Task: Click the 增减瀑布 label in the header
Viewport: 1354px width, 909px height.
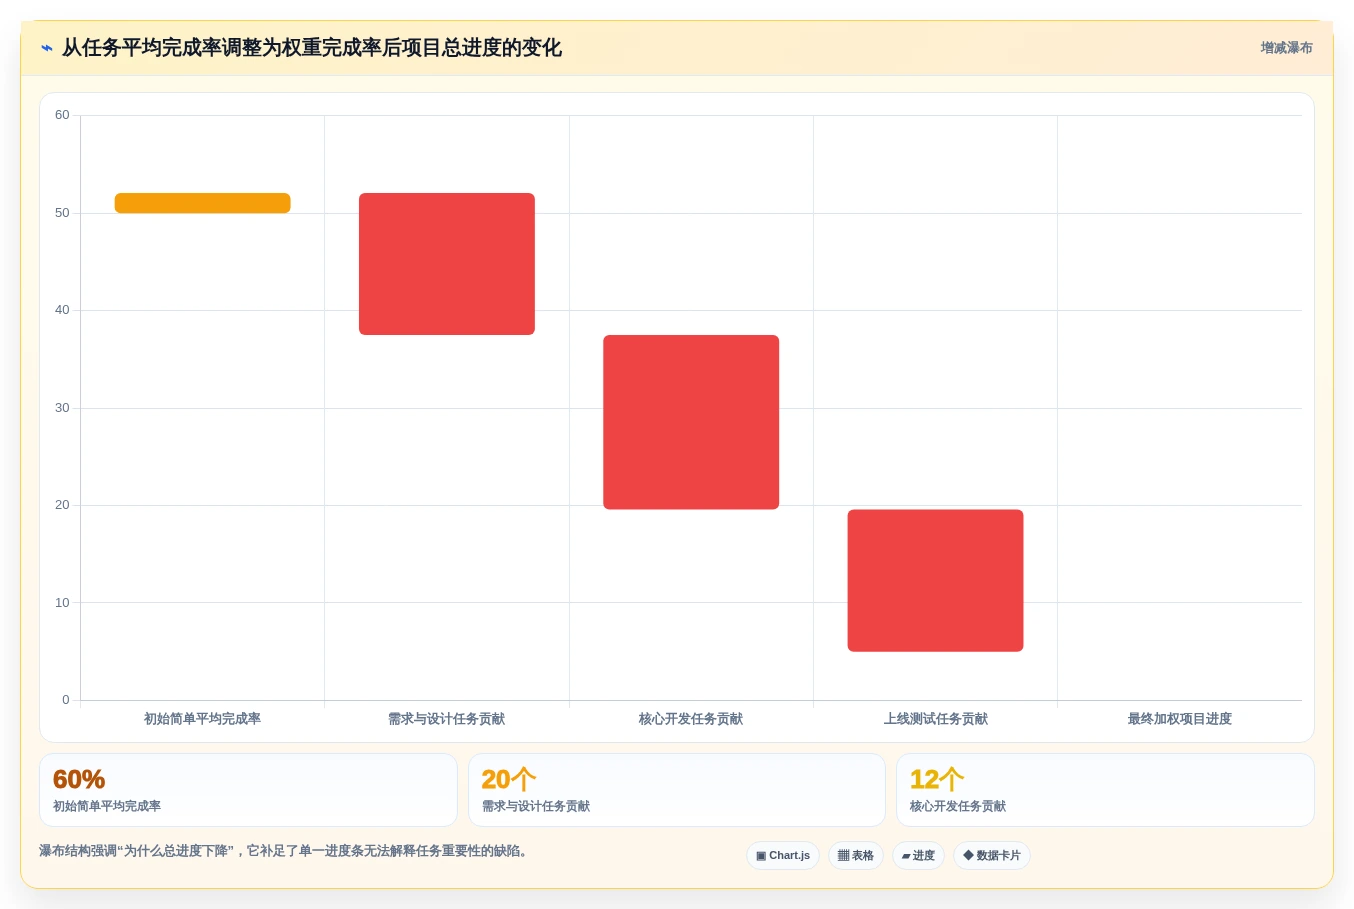Action: pyautogui.click(x=1286, y=48)
